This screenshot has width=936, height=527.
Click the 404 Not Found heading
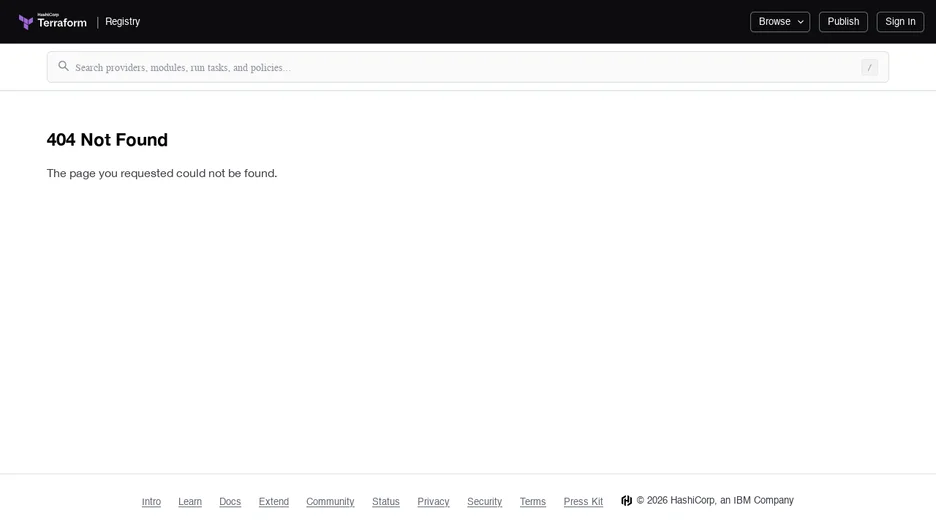107,140
